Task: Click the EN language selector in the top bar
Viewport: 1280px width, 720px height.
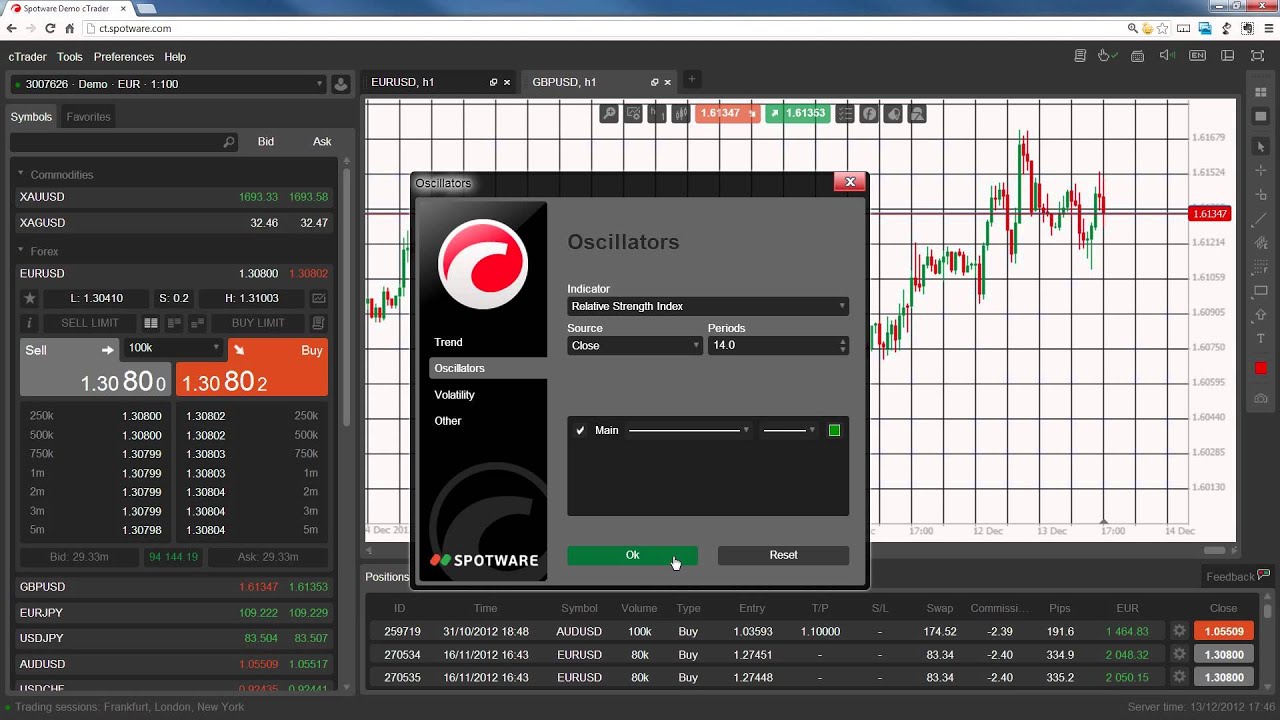Action: pyautogui.click(x=1197, y=56)
